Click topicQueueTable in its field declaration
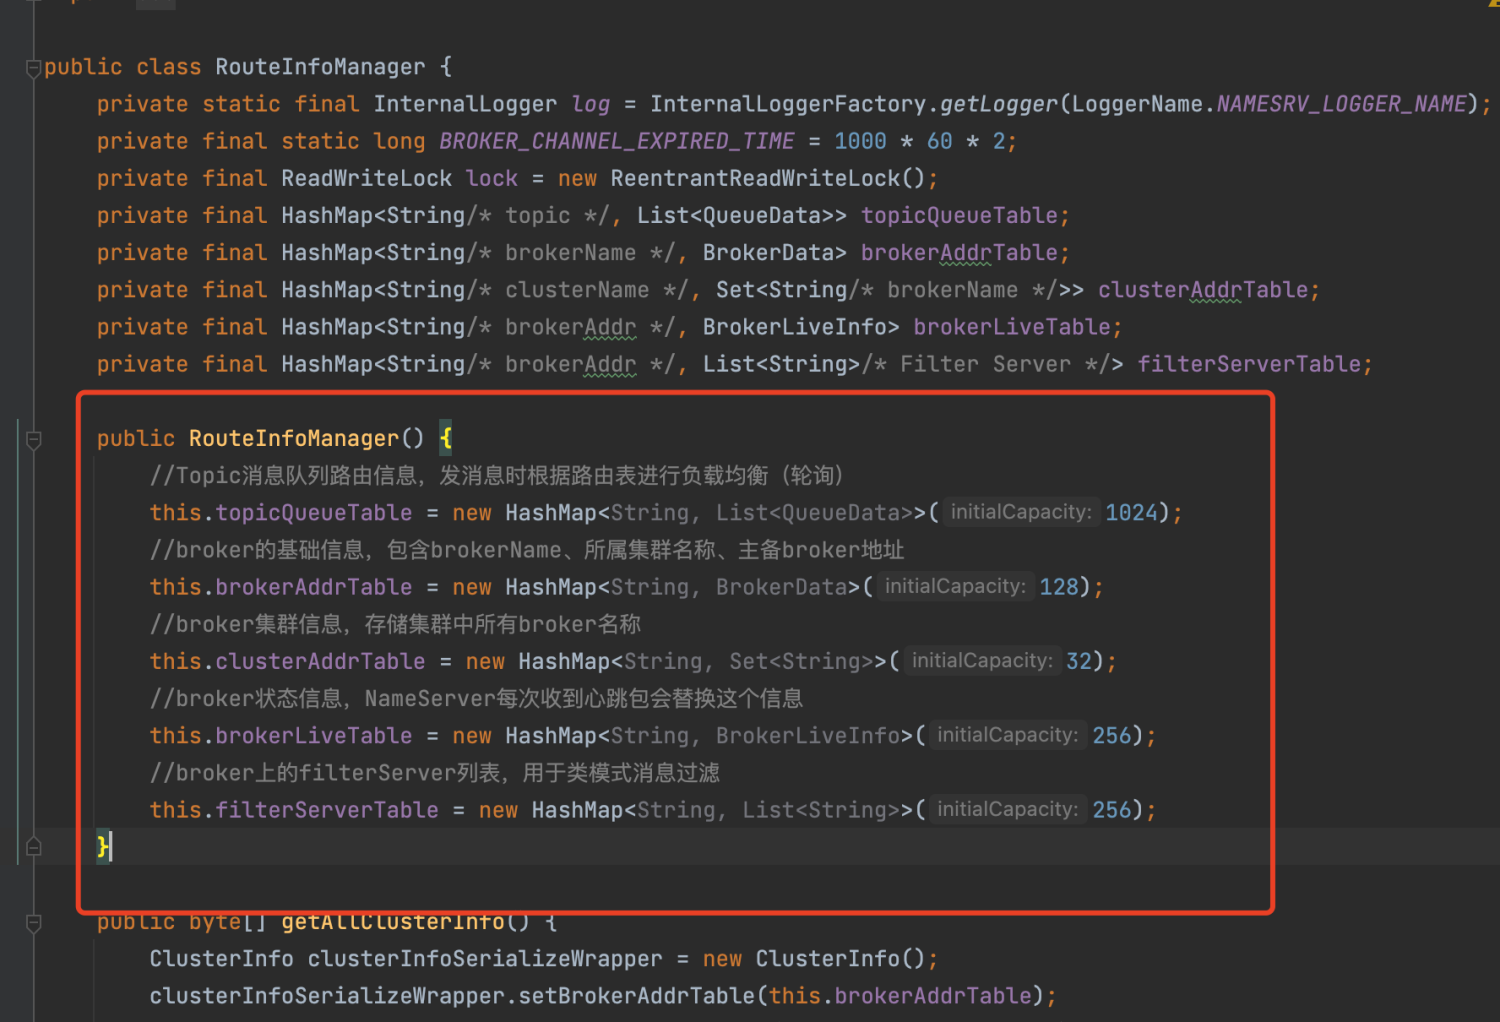 coord(959,215)
